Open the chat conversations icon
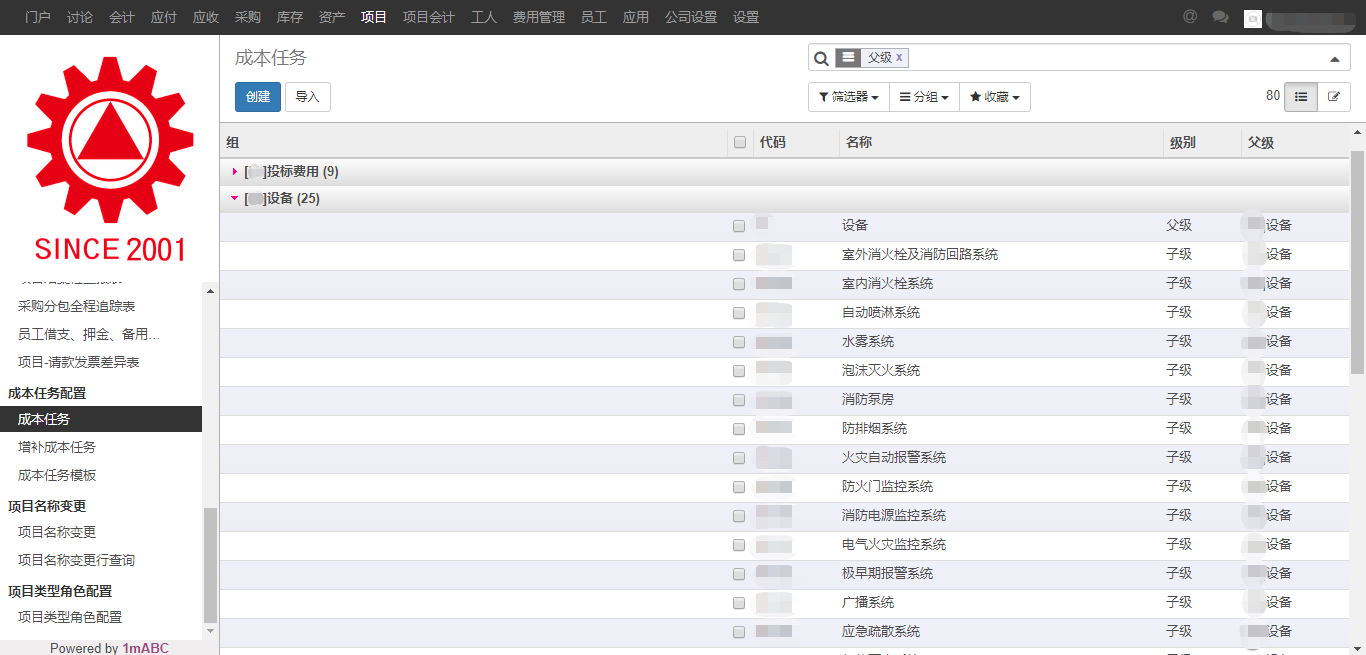The height and width of the screenshot is (655, 1366). tap(1220, 17)
